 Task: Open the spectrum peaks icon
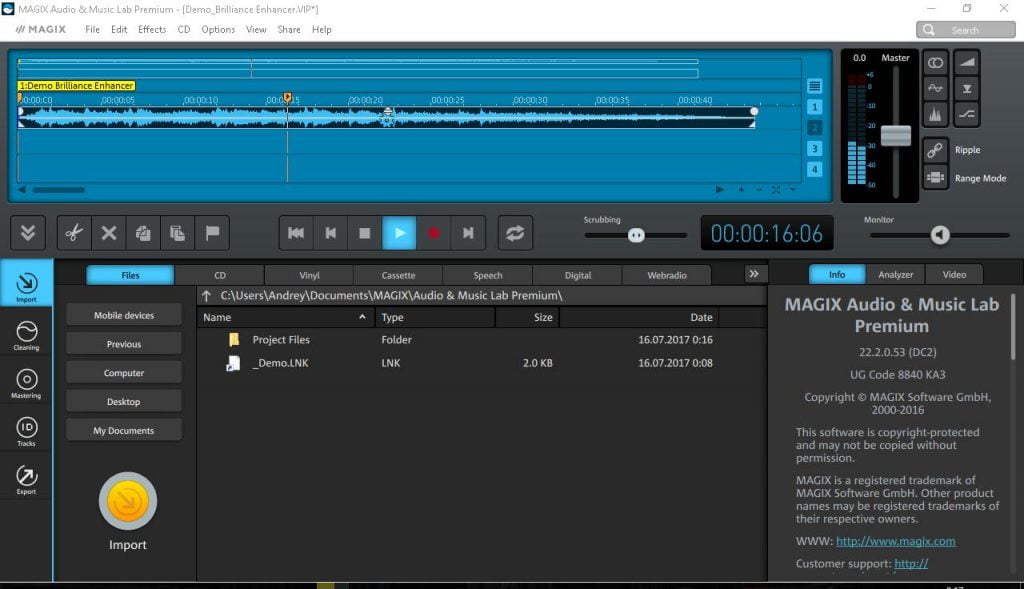tap(935, 114)
